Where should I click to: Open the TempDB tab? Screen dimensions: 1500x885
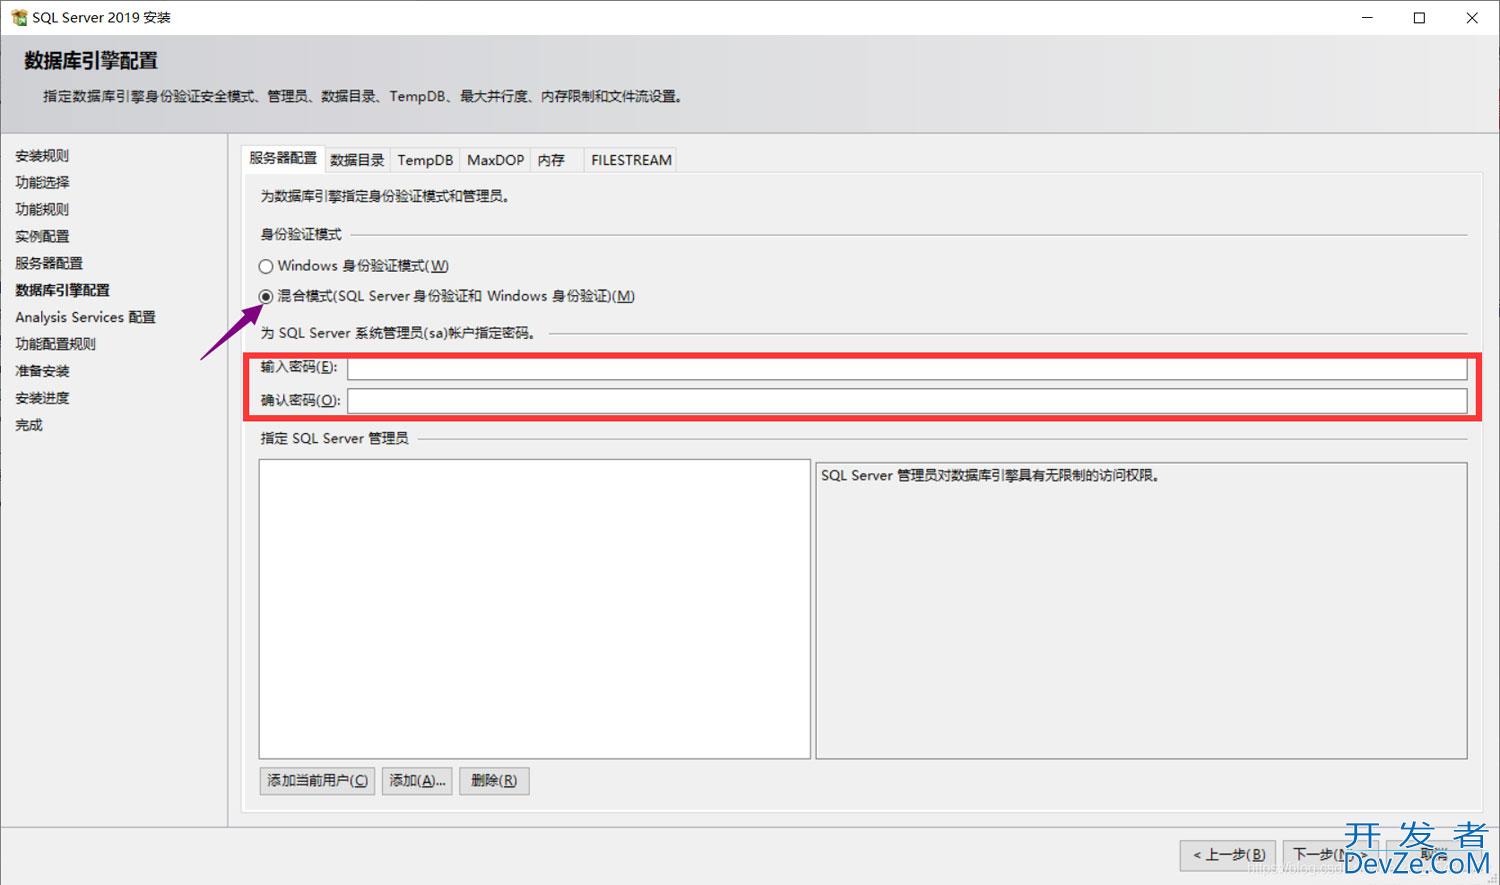[425, 160]
